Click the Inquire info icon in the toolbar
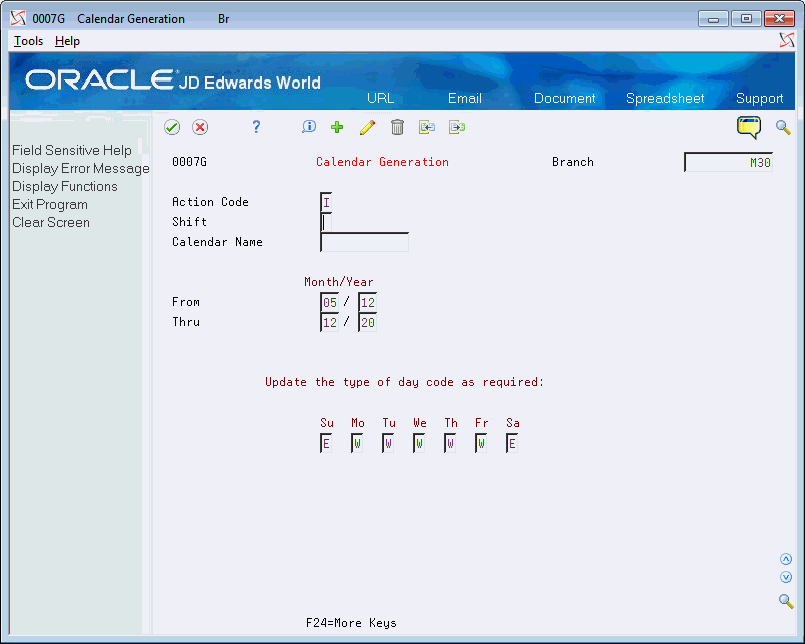 tap(309, 127)
